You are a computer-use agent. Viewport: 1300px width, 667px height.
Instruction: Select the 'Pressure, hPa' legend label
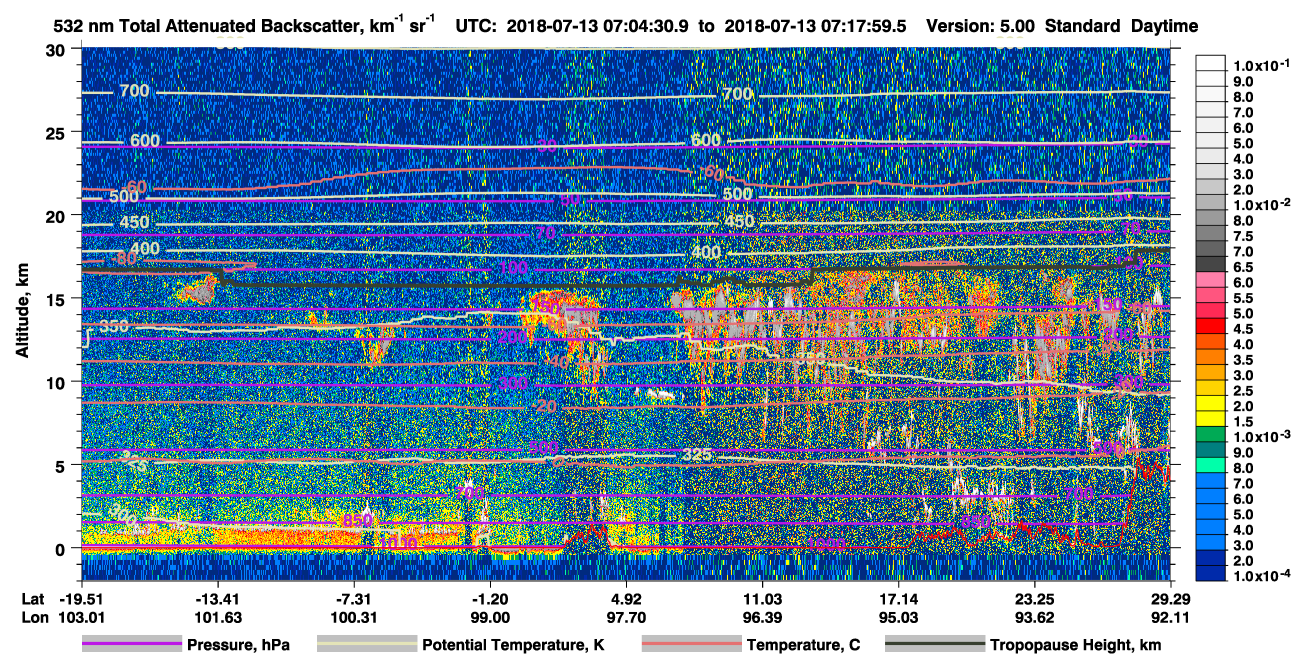point(238,646)
